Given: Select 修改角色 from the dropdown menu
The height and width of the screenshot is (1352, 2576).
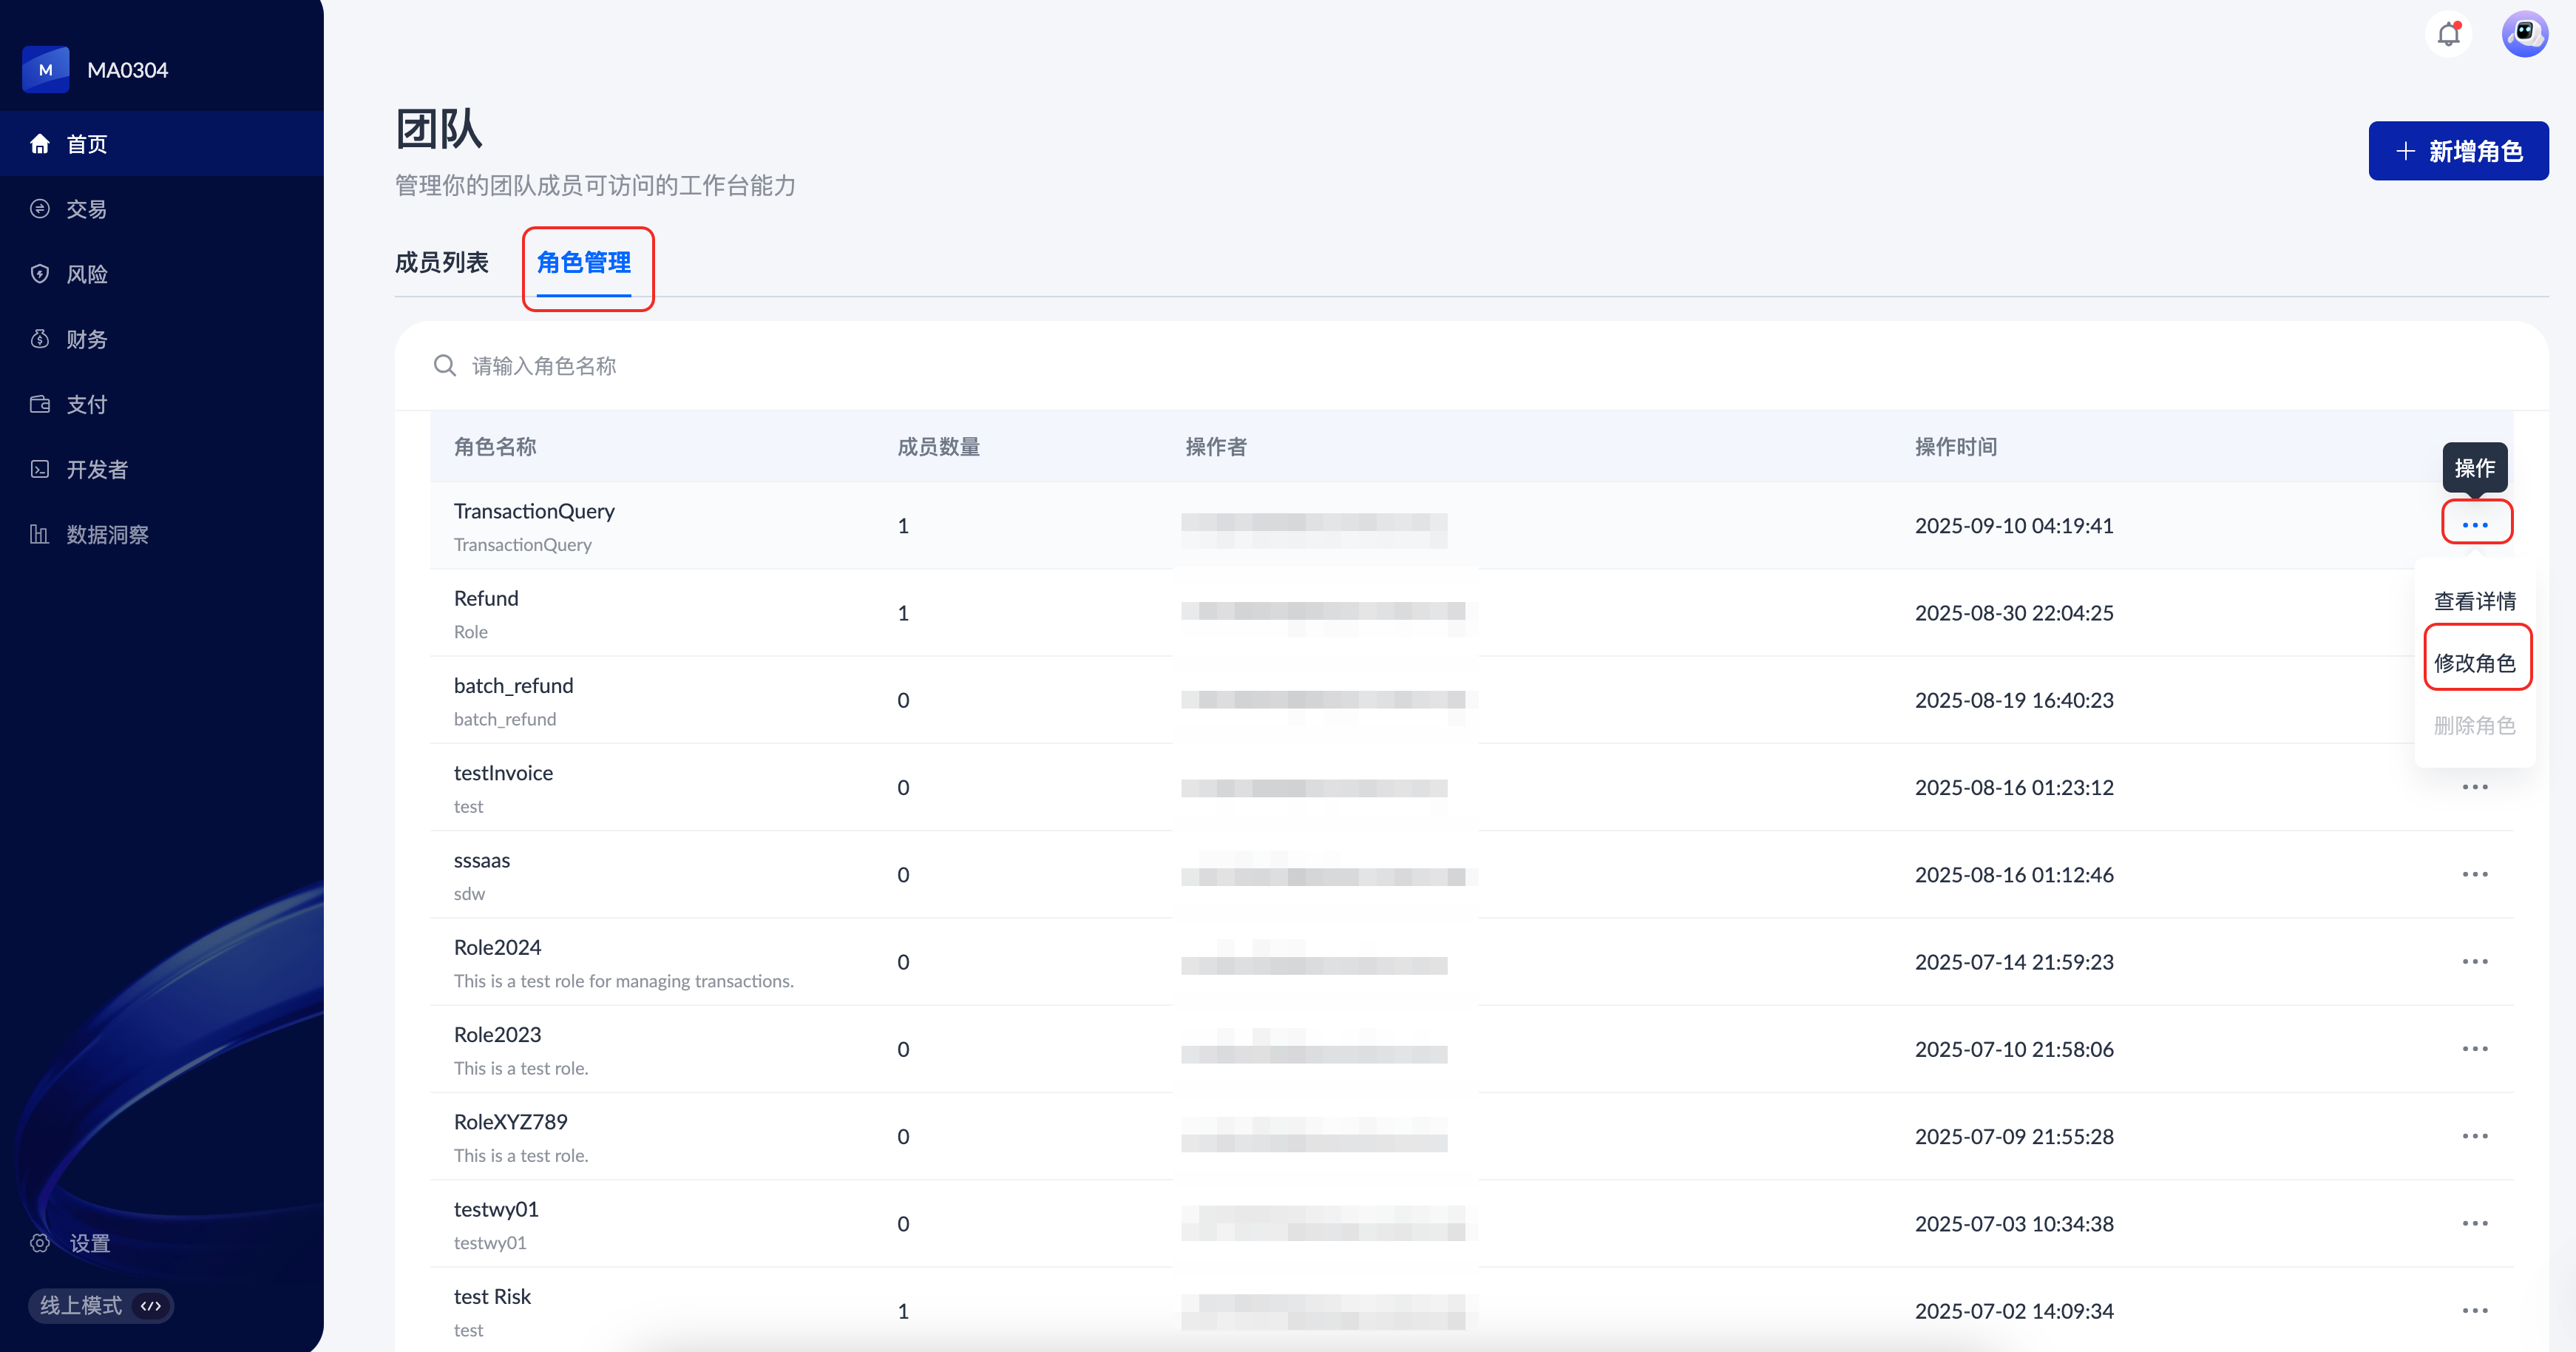Looking at the screenshot, I should 2475,662.
